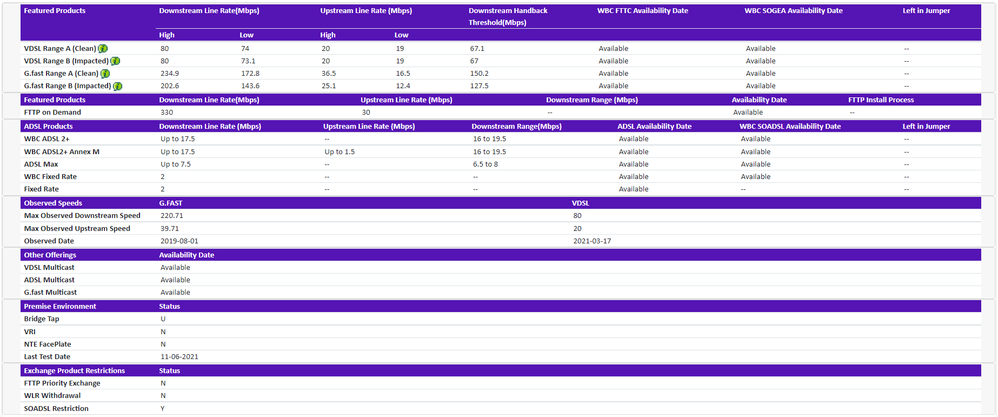Click the WBC SOGEA Availability Date column header
The image size is (998, 417).
(x=793, y=10)
